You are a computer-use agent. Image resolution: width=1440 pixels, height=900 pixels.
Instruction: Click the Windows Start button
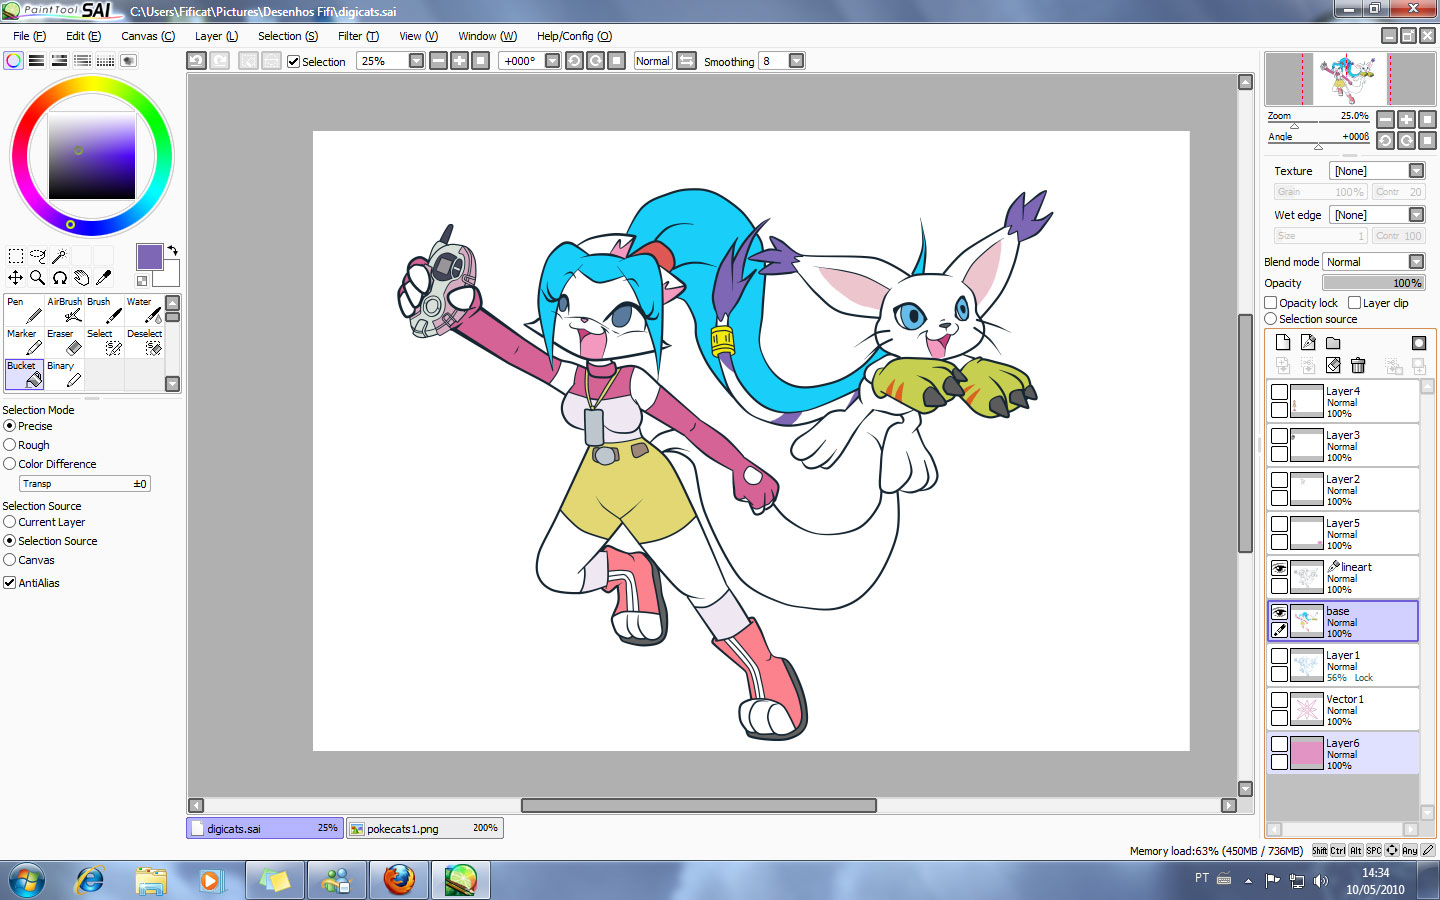coord(27,880)
